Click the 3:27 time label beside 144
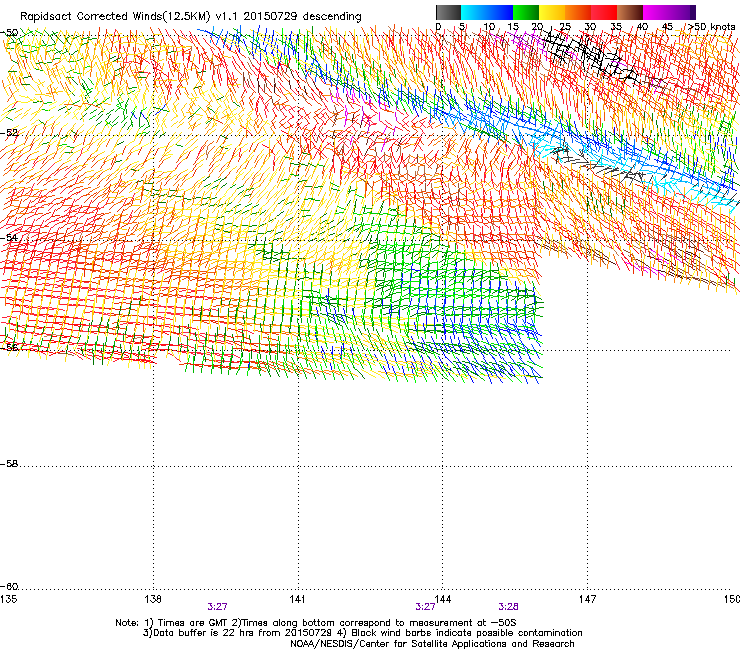 (x=425, y=607)
